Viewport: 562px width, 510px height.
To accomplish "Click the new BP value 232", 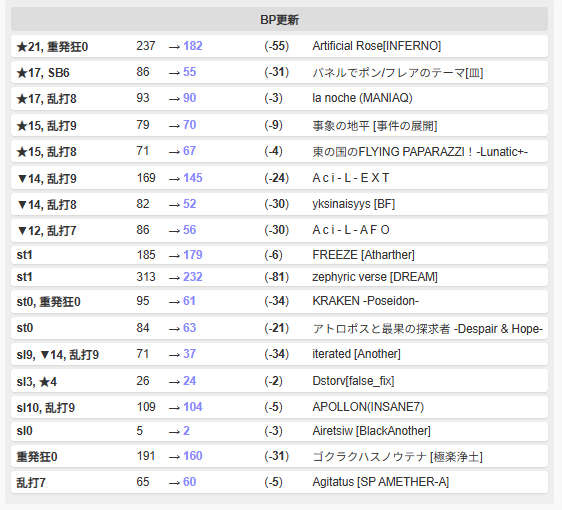I will [193, 277].
